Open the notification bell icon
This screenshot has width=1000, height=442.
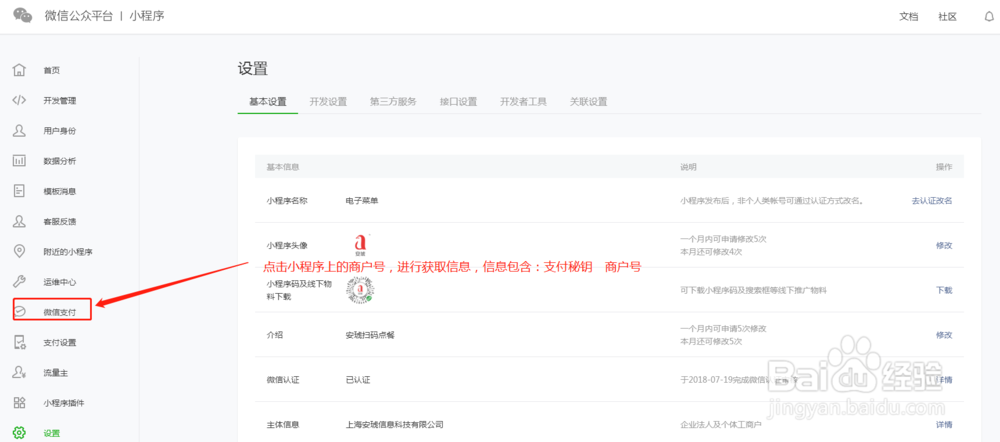click(x=989, y=17)
